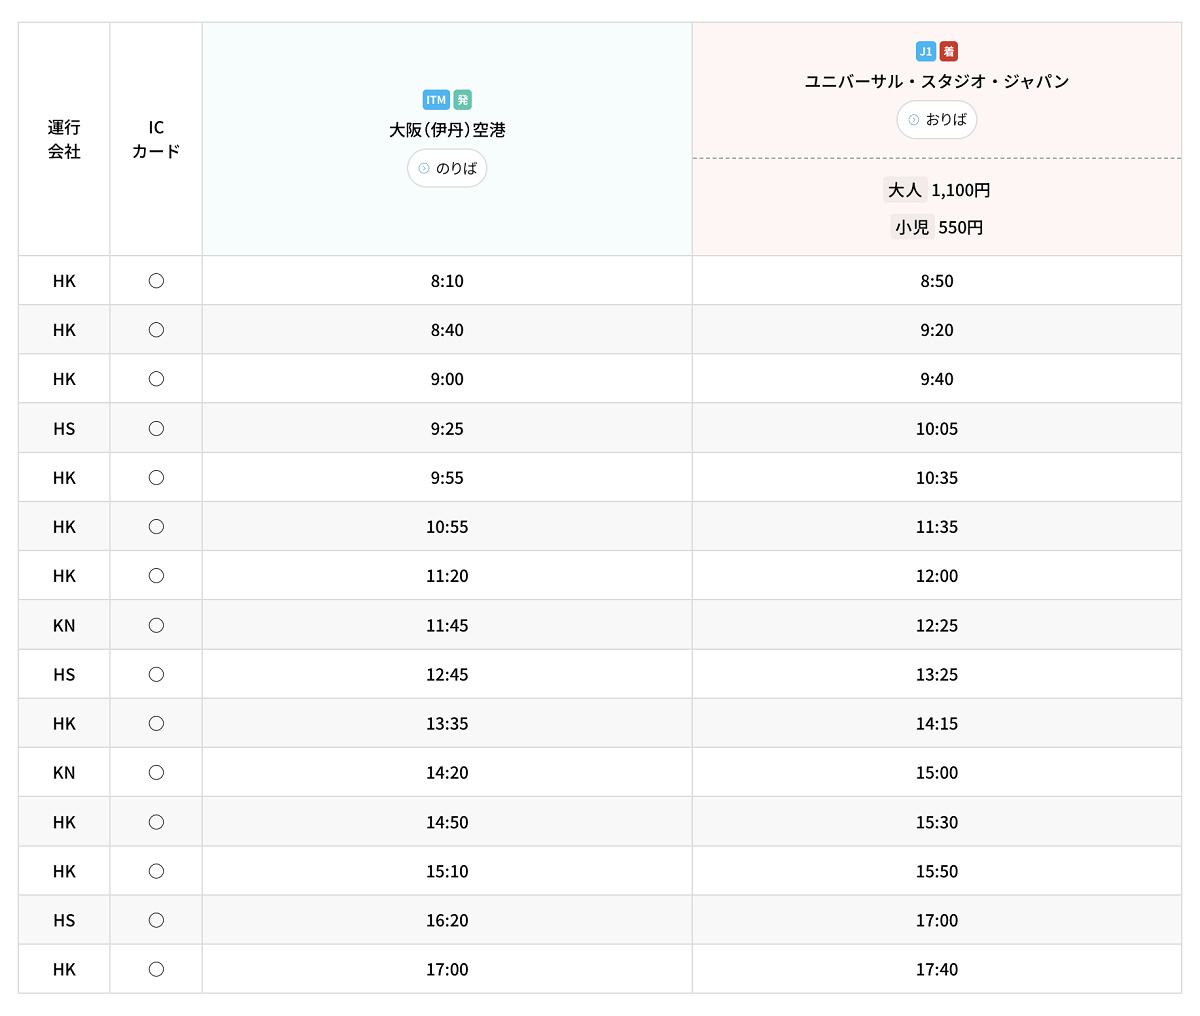Select the 運行会社 column header
This screenshot has width=1200, height=1016.
click(x=63, y=140)
